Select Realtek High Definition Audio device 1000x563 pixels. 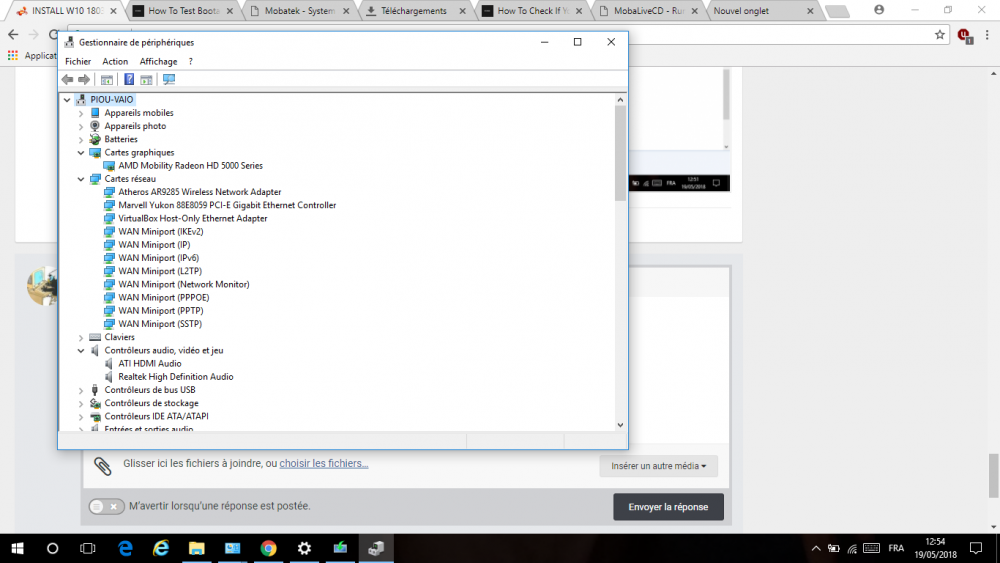pos(175,377)
